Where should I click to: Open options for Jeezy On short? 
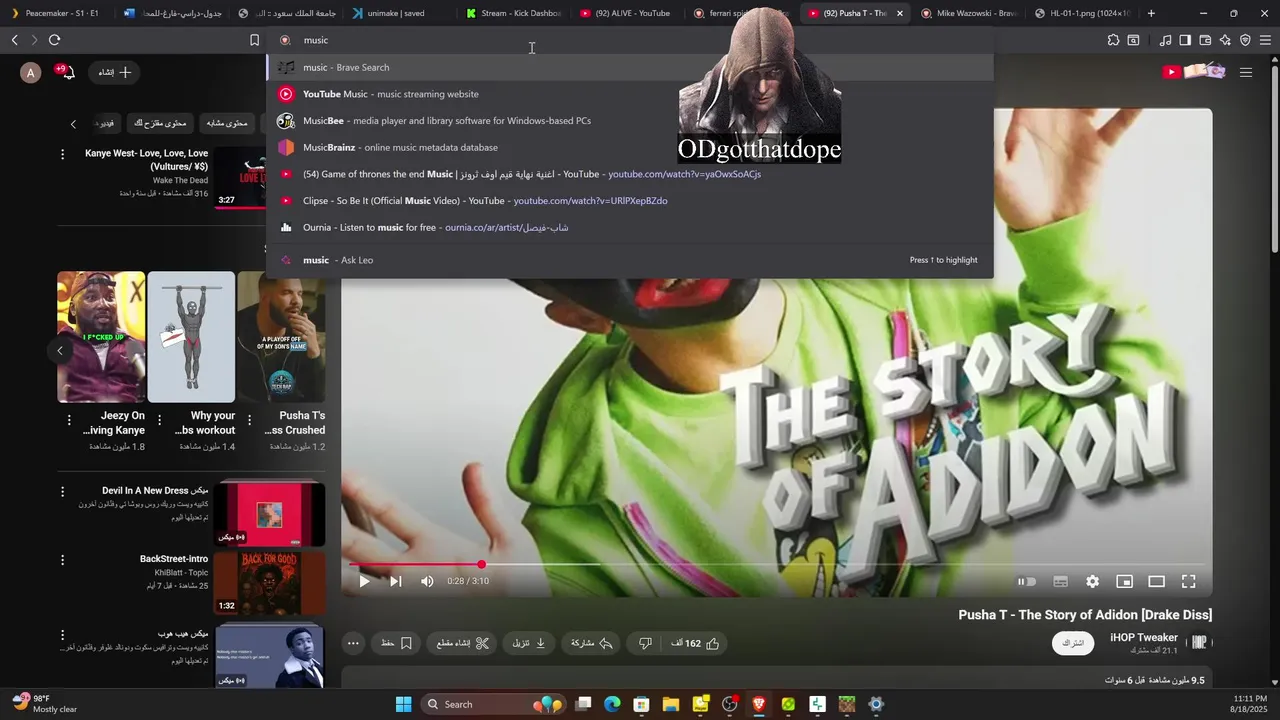[x=69, y=420]
